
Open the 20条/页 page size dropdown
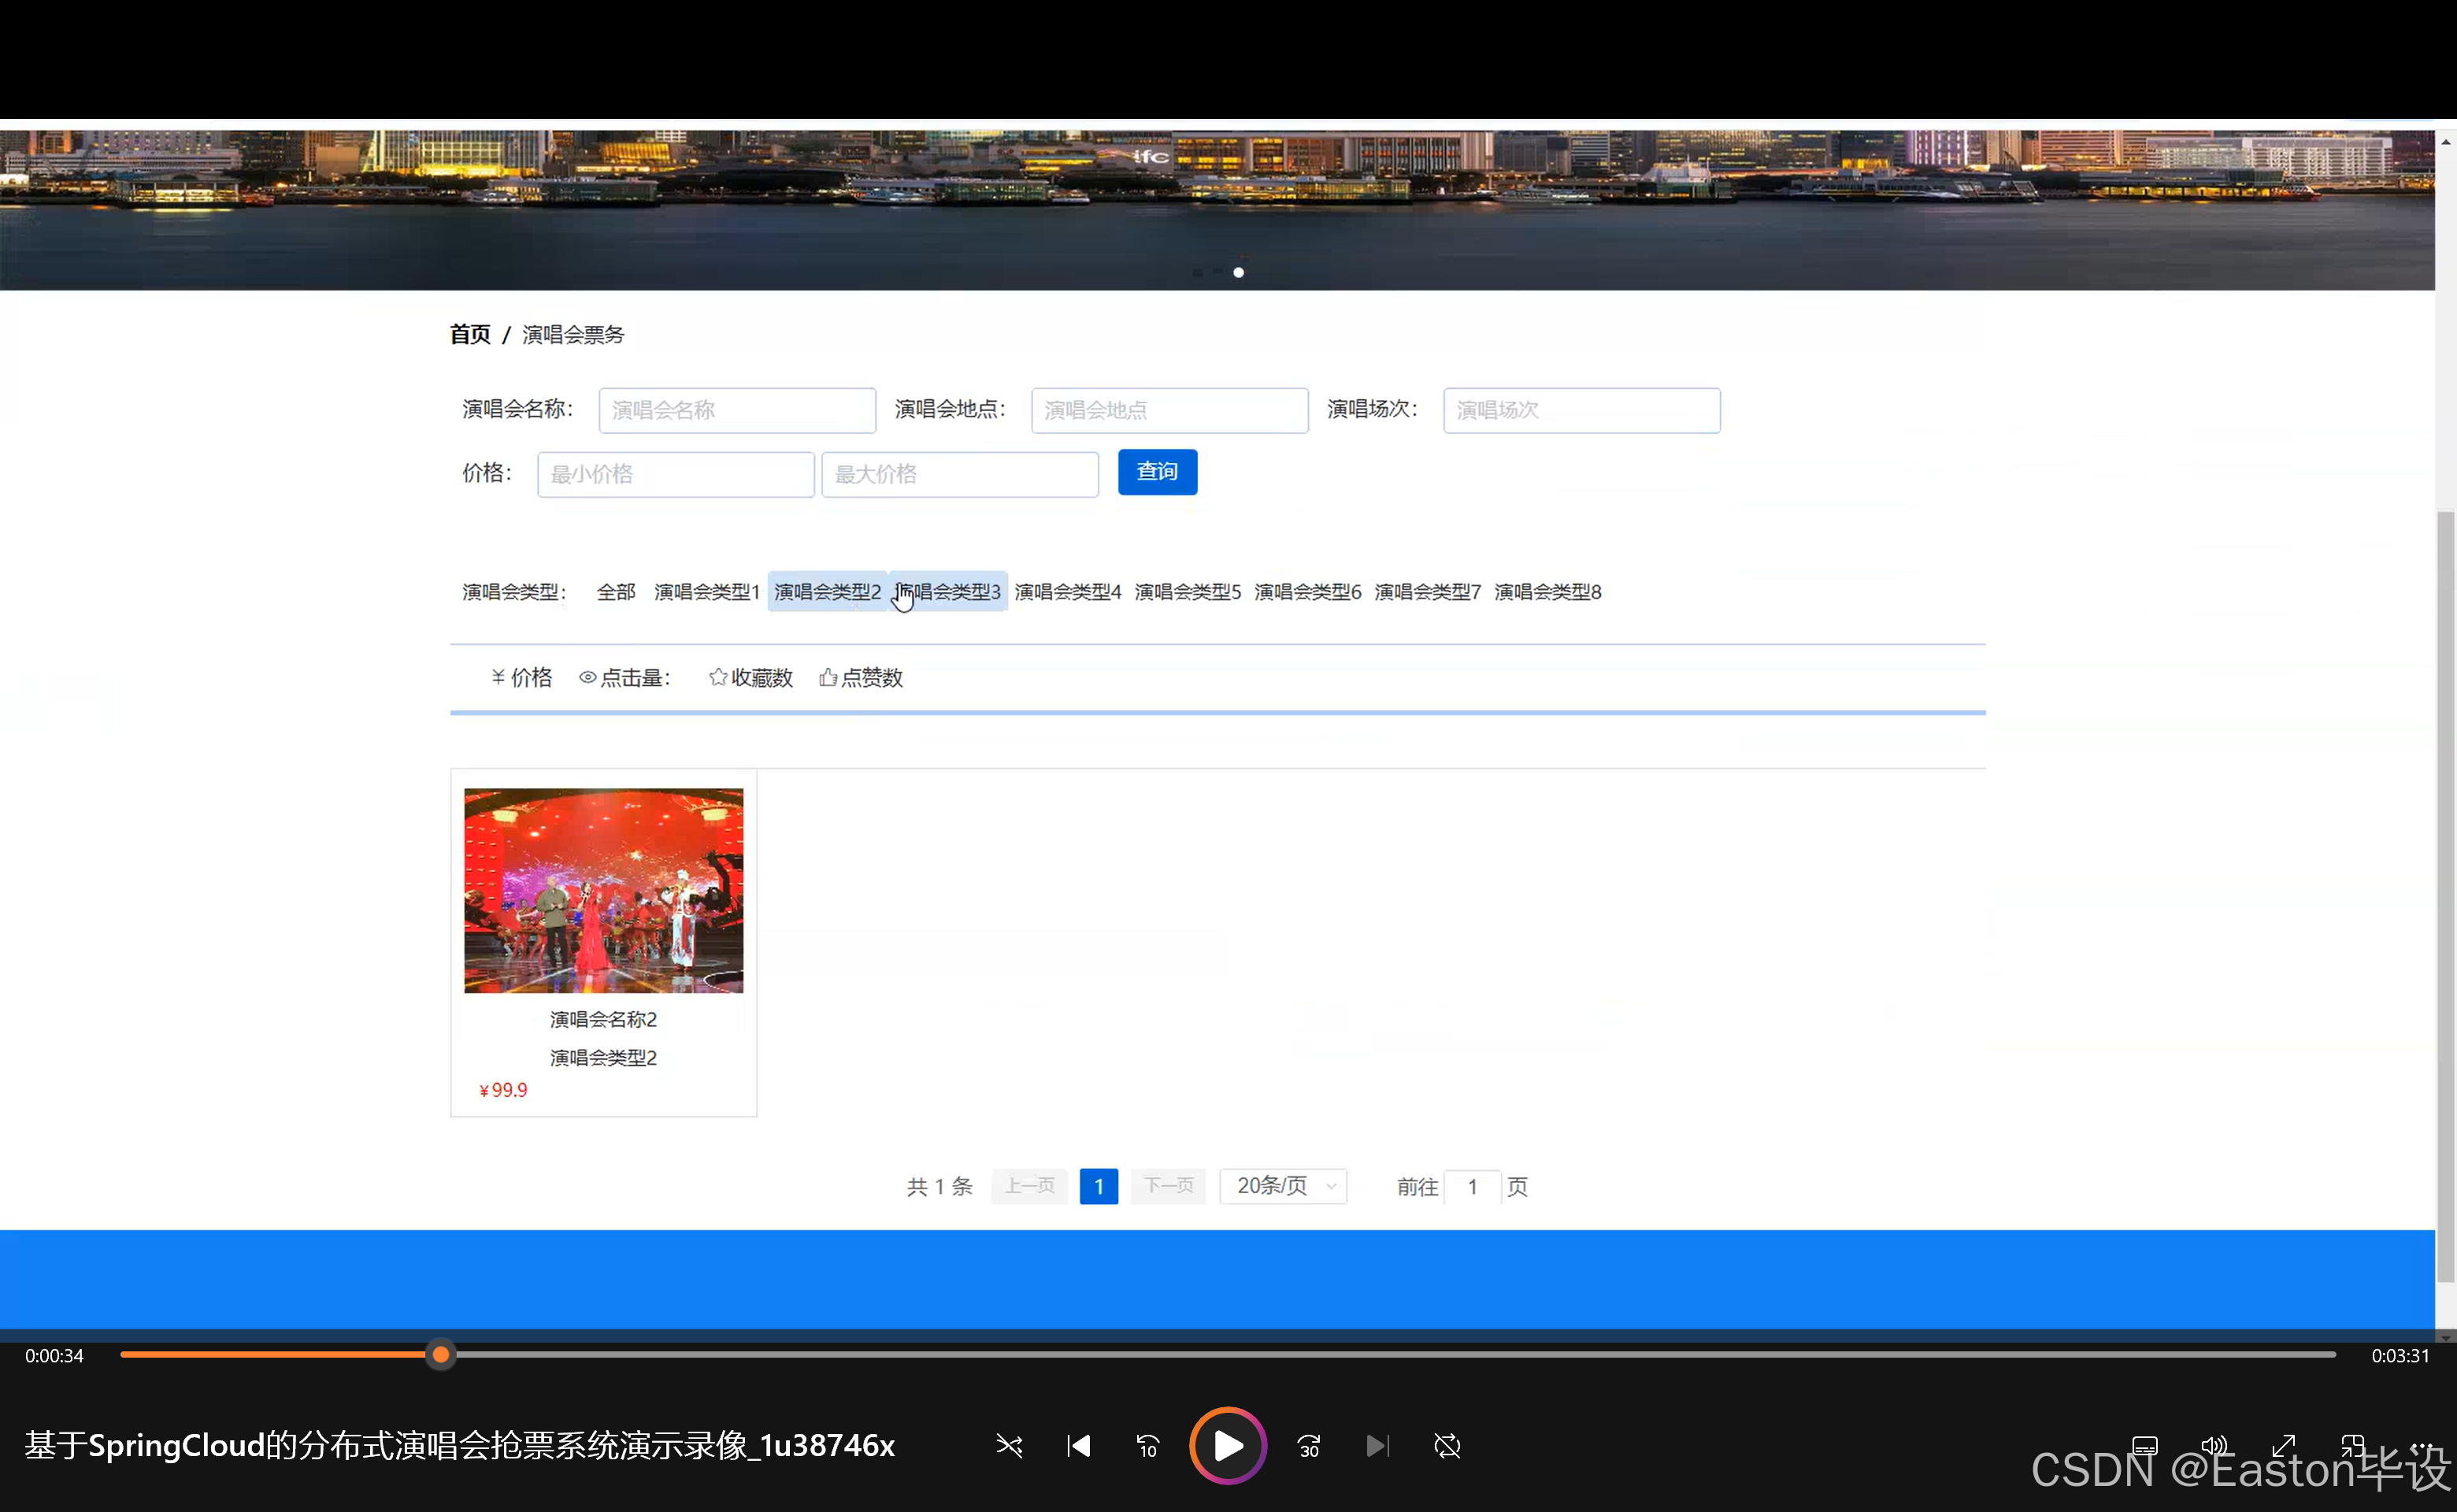(x=1283, y=1186)
